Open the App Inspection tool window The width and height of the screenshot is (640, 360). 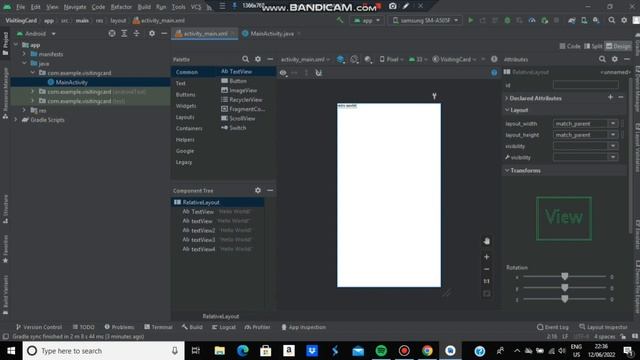[x=303, y=327]
